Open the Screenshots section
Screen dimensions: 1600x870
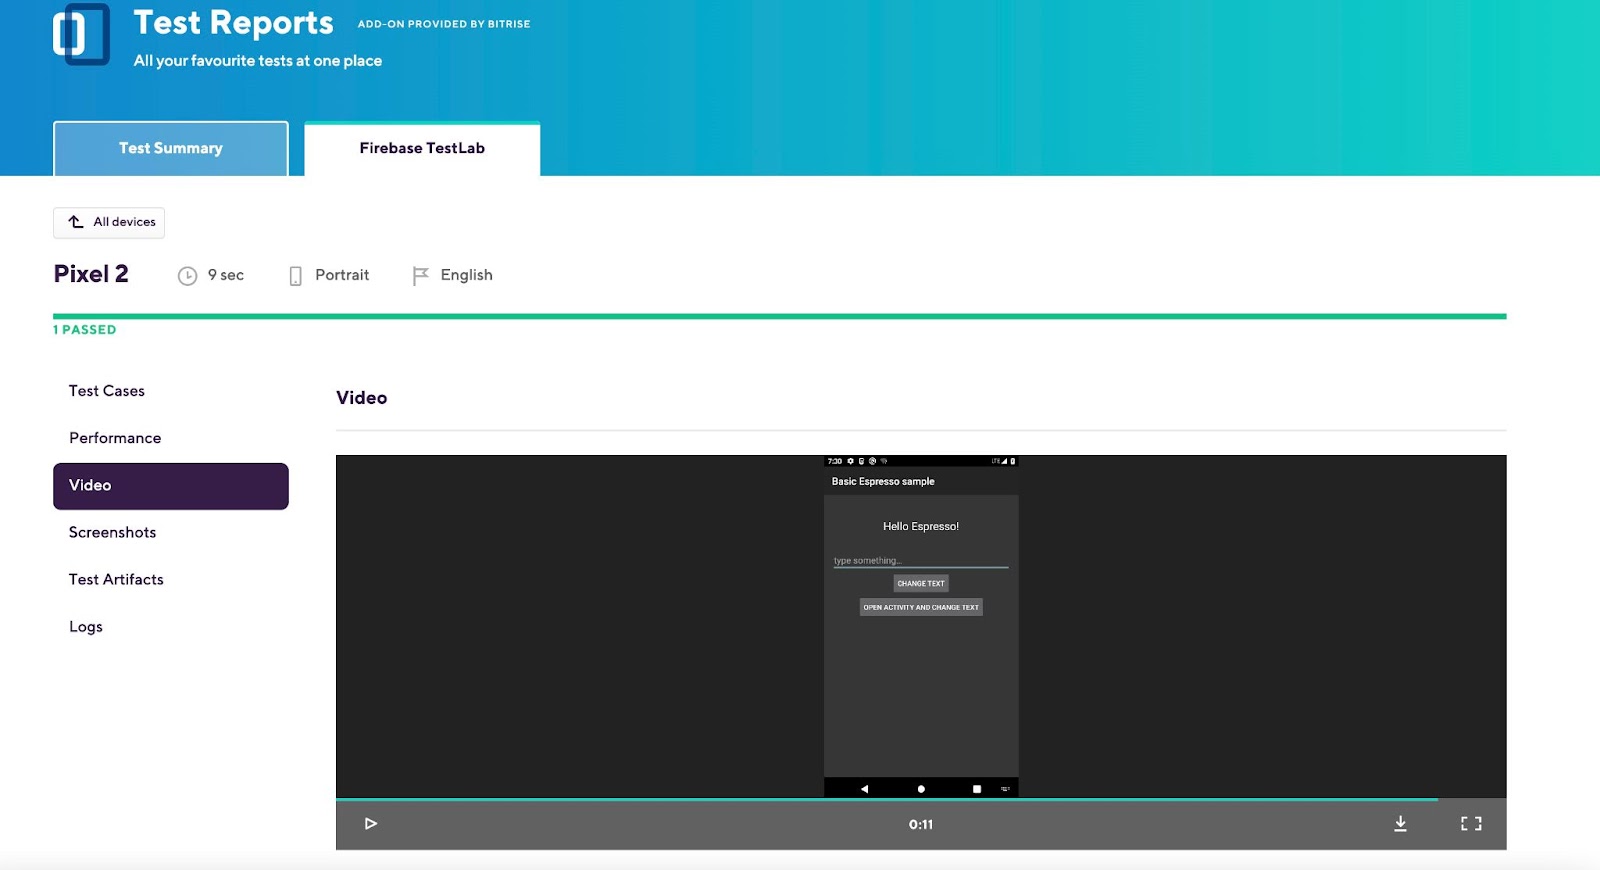click(113, 533)
